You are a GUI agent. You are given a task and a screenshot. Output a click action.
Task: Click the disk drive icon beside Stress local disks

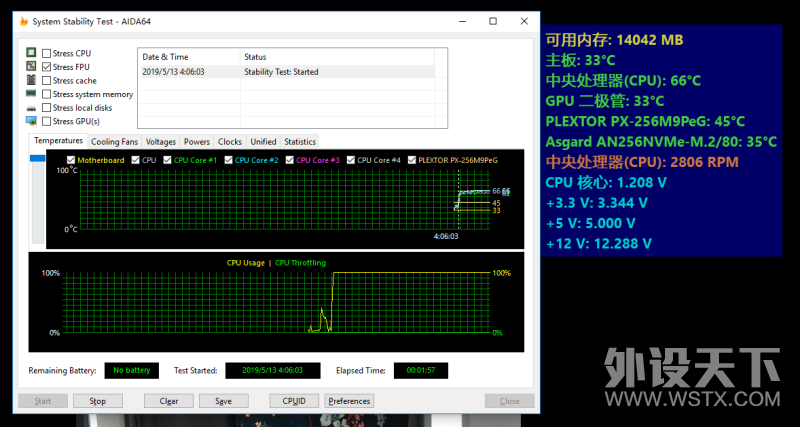32,108
